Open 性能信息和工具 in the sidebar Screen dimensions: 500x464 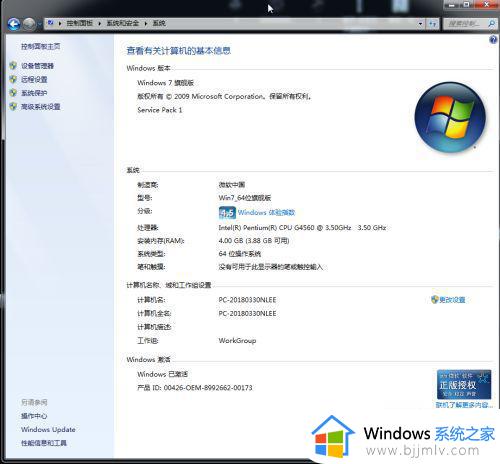point(44,443)
